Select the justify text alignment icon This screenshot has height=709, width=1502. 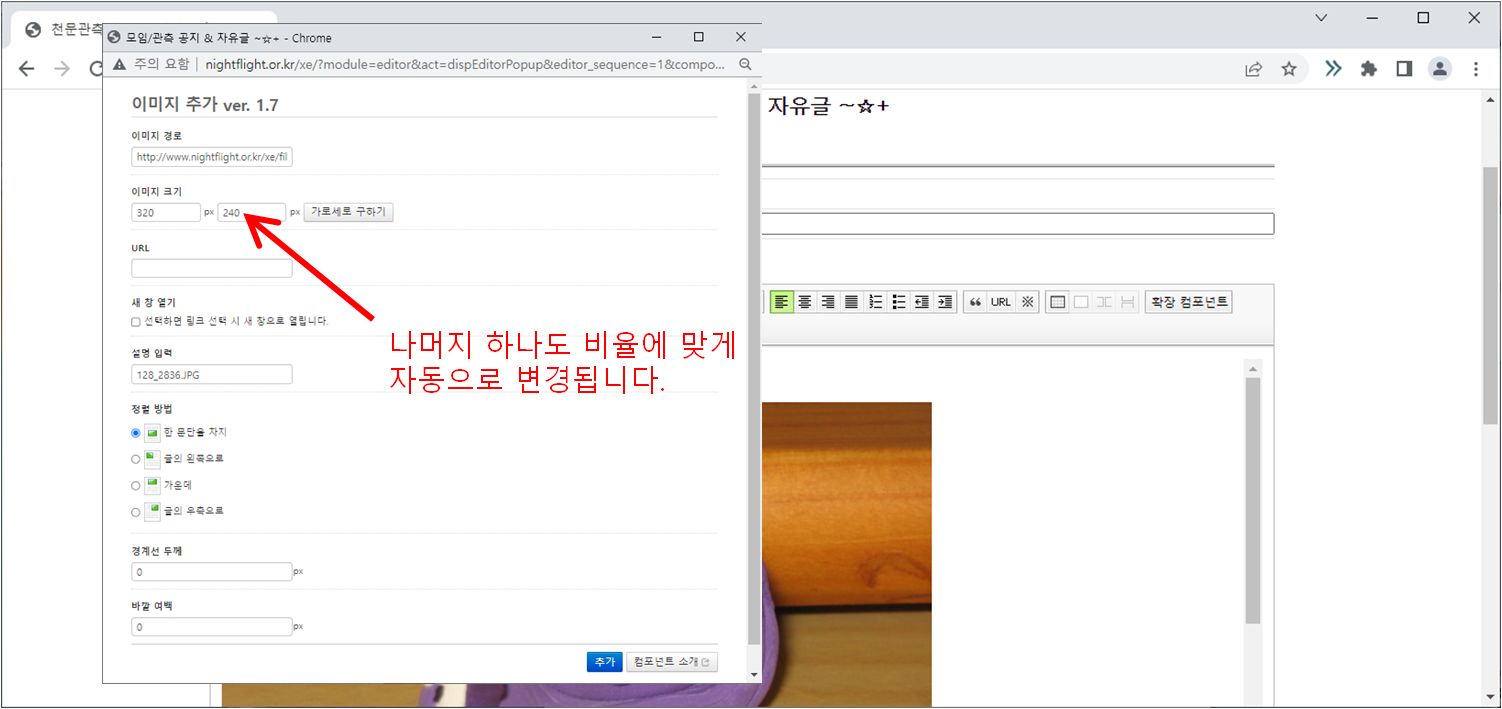851,302
